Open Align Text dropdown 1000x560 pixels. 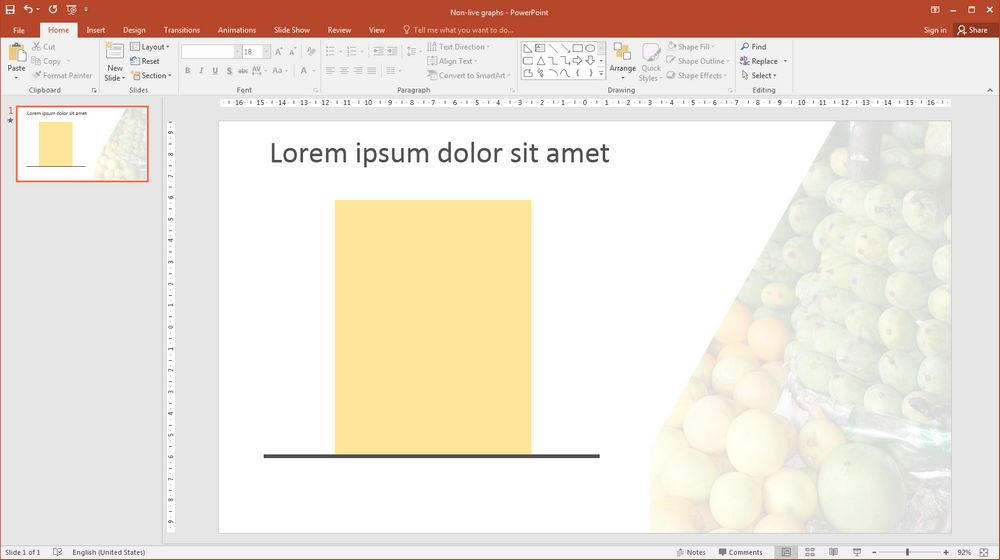point(452,61)
